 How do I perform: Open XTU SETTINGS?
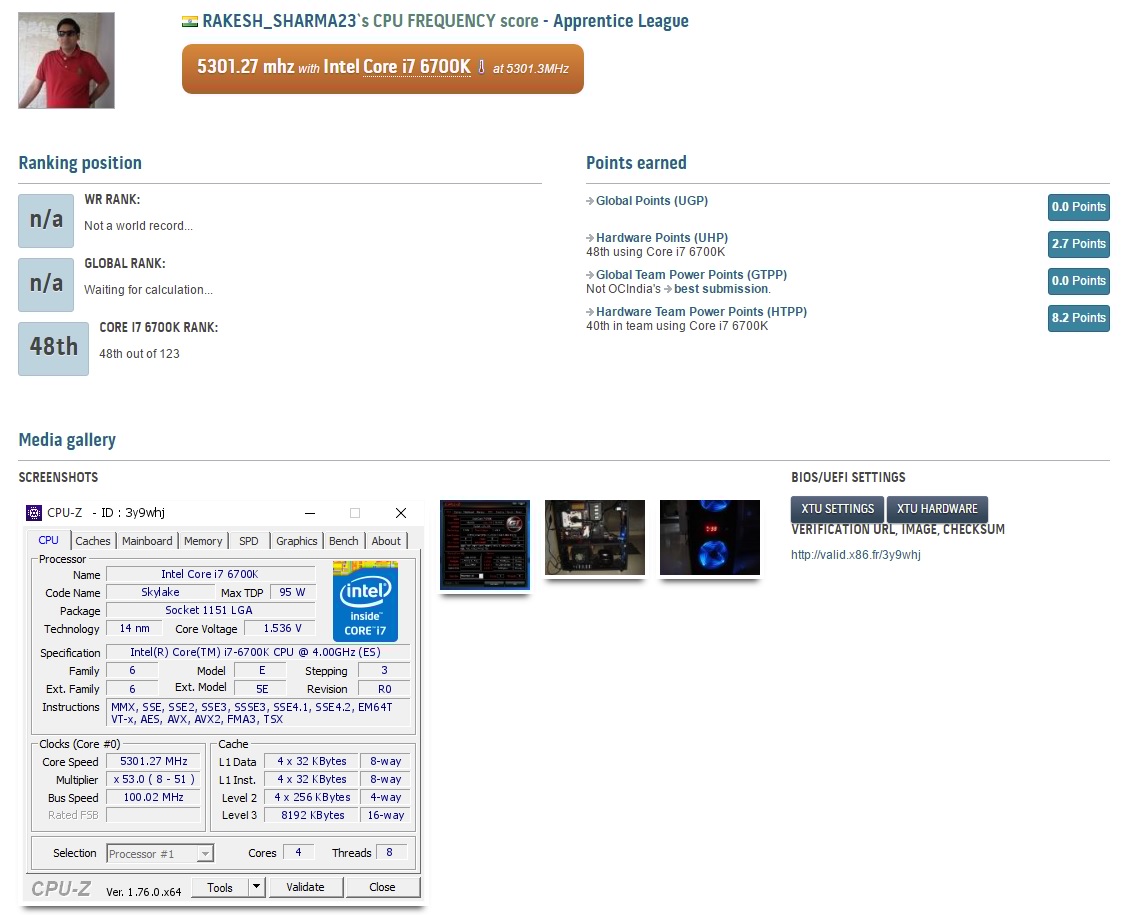(837, 509)
